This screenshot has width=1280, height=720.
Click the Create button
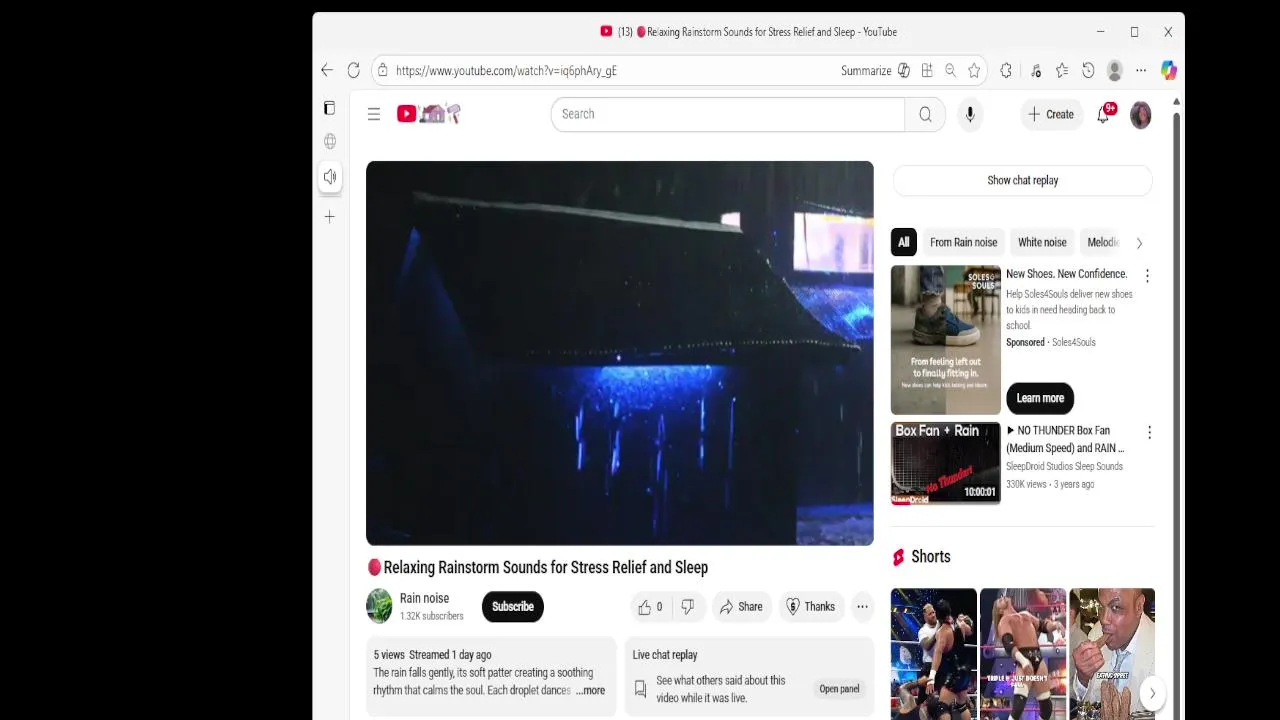1050,114
